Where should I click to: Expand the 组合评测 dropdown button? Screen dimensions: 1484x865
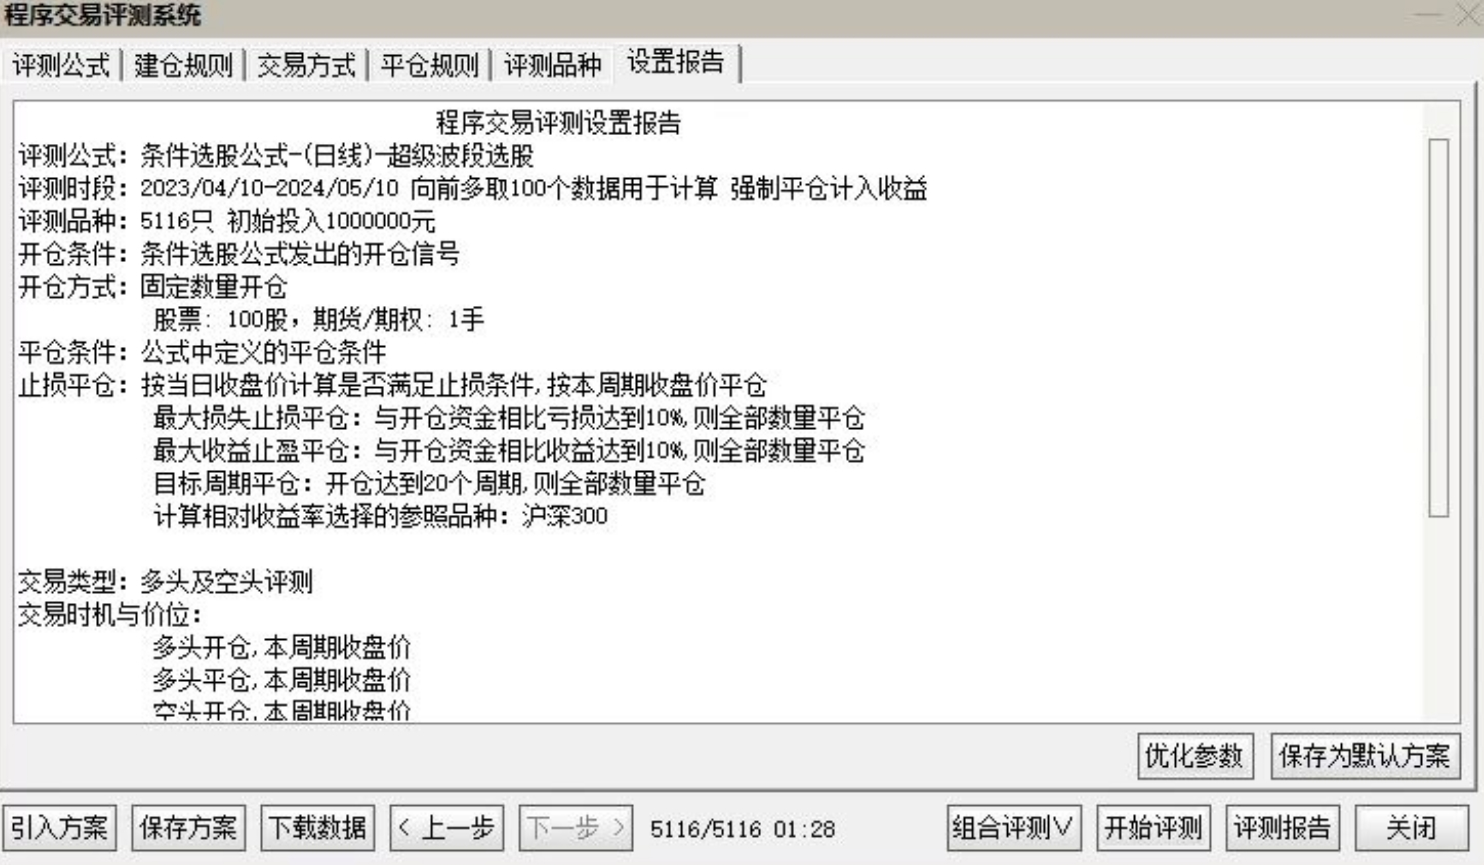1013,828
